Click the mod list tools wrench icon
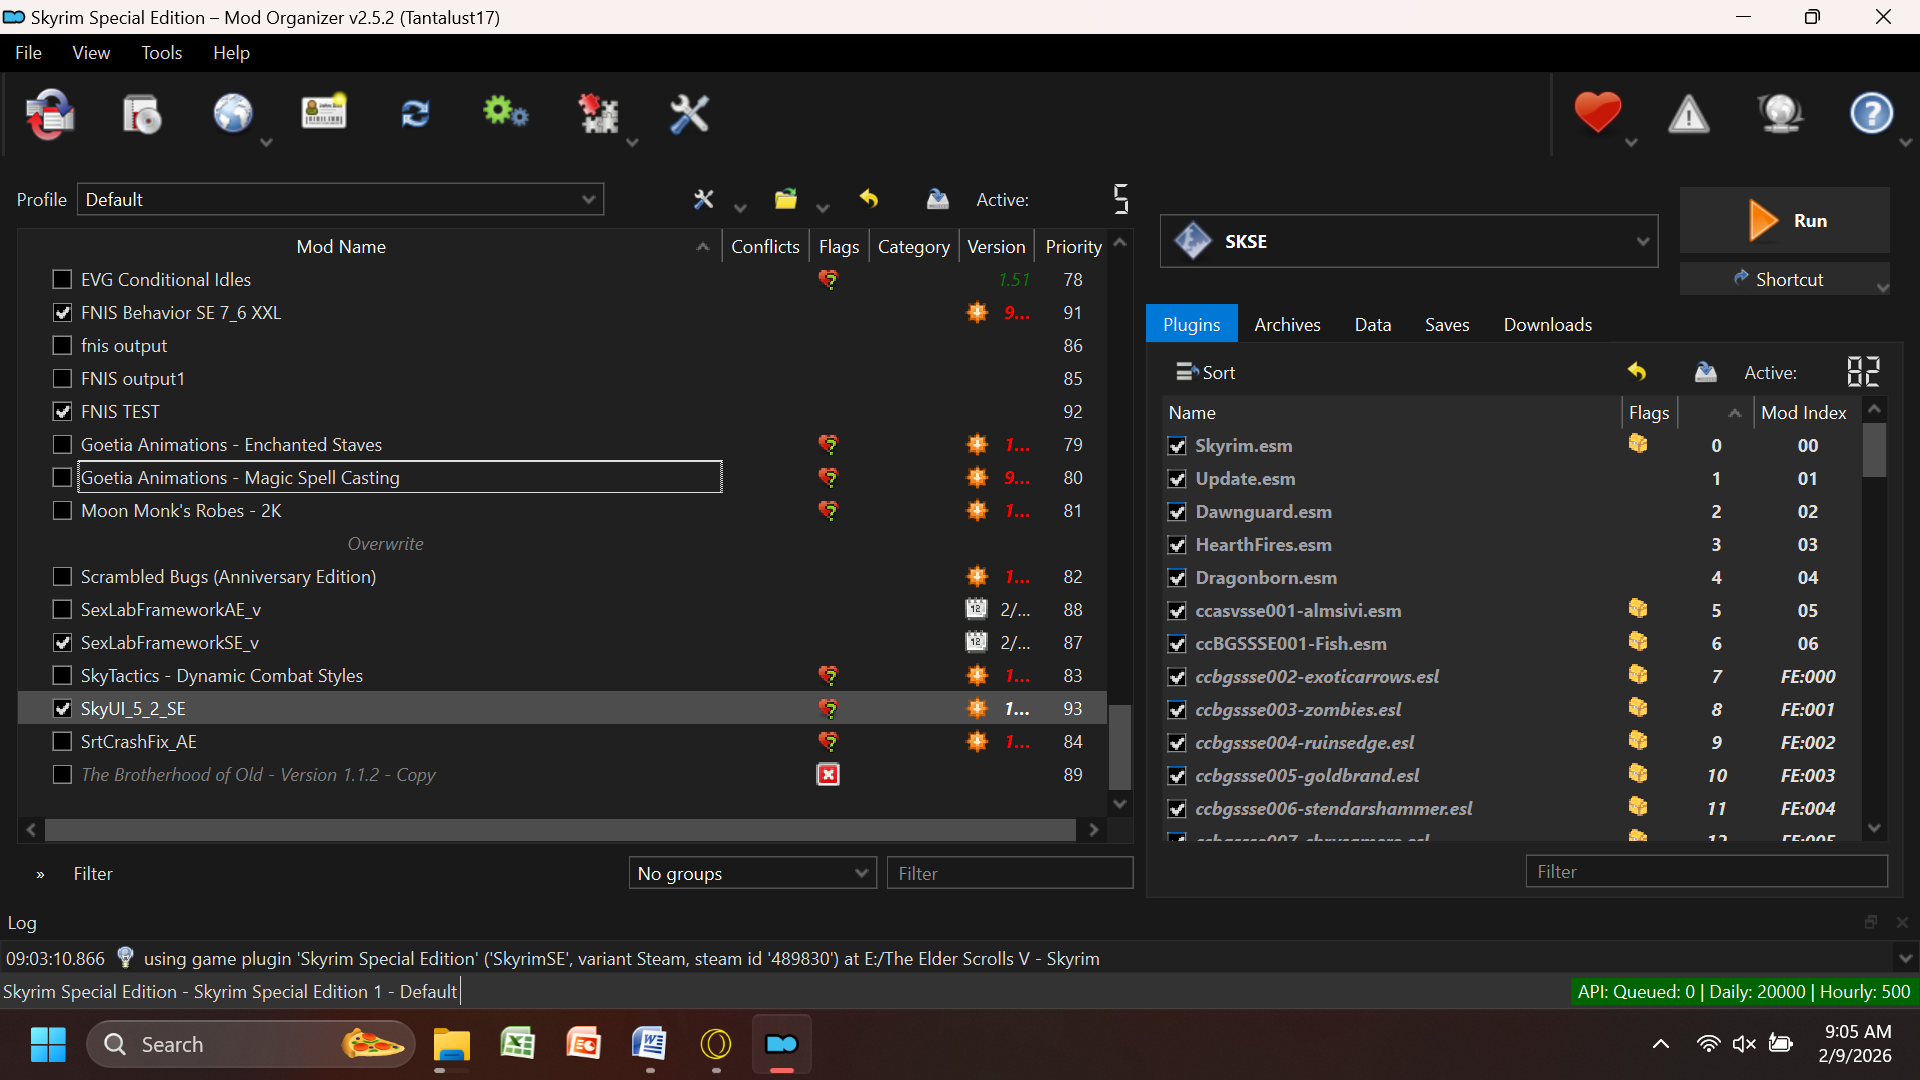The image size is (1920, 1080). [x=704, y=200]
